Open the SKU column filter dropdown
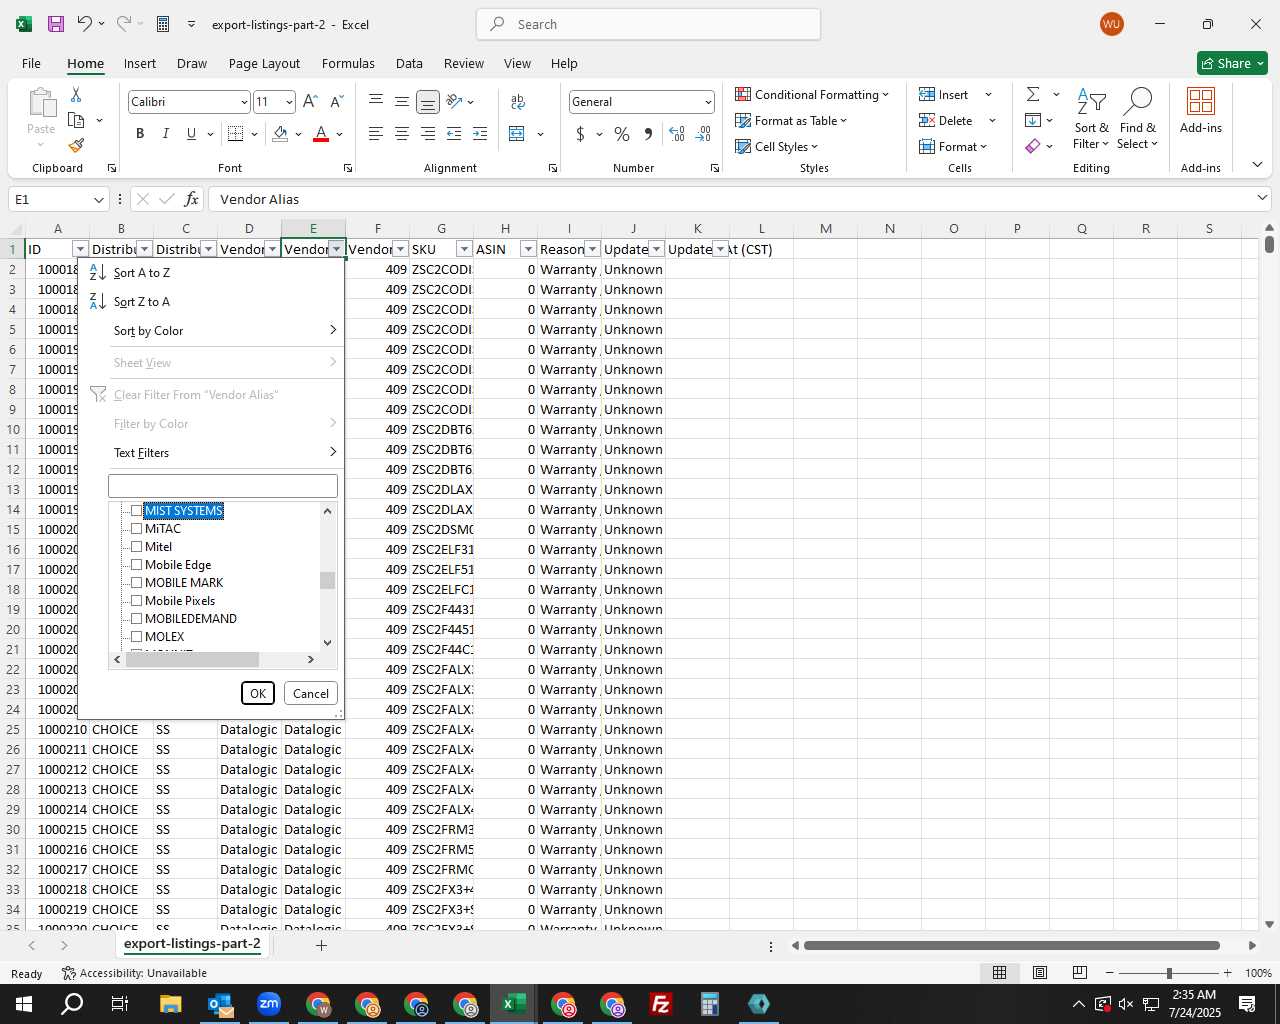Screen dimensions: 1280x1024 (x=464, y=249)
